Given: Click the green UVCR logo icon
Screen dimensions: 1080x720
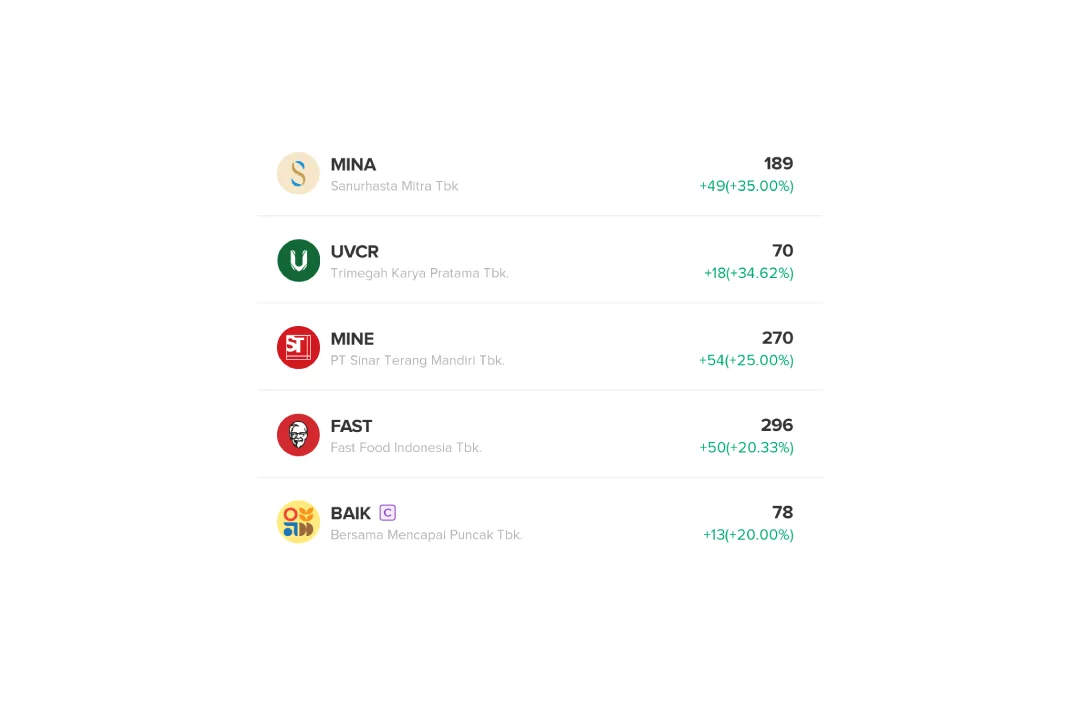Looking at the screenshot, I should click(298, 260).
